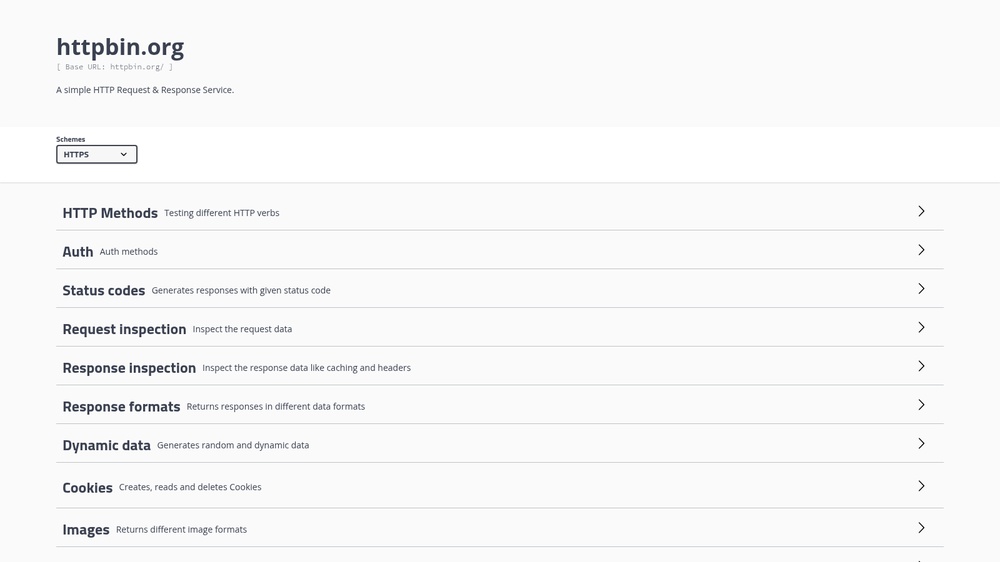Click 'Auth methods' description
The width and height of the screenshot is (1000, 562).
(128, 251)
